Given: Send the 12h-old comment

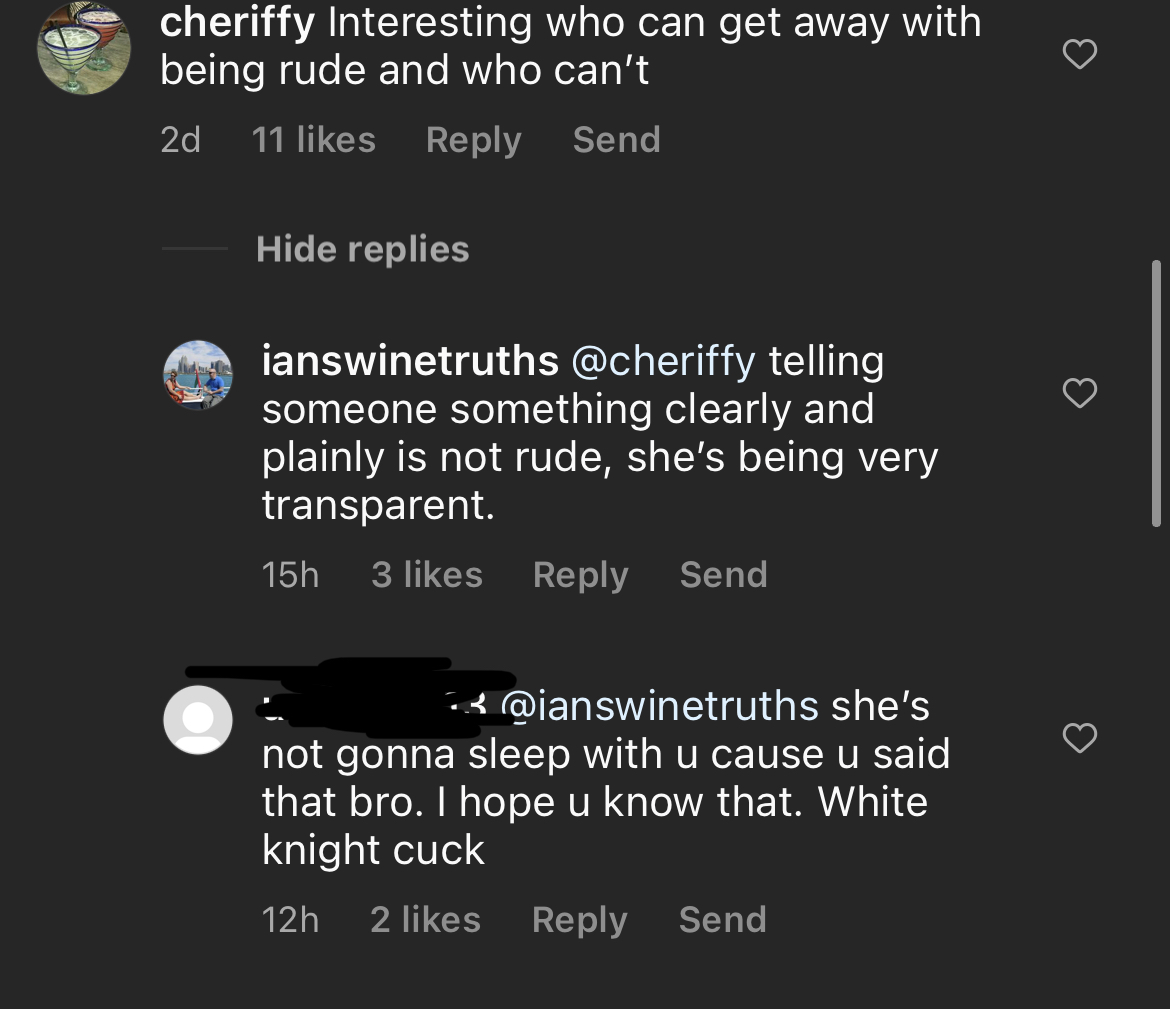Looking at the screenshot, I should [x=722, y=919].
